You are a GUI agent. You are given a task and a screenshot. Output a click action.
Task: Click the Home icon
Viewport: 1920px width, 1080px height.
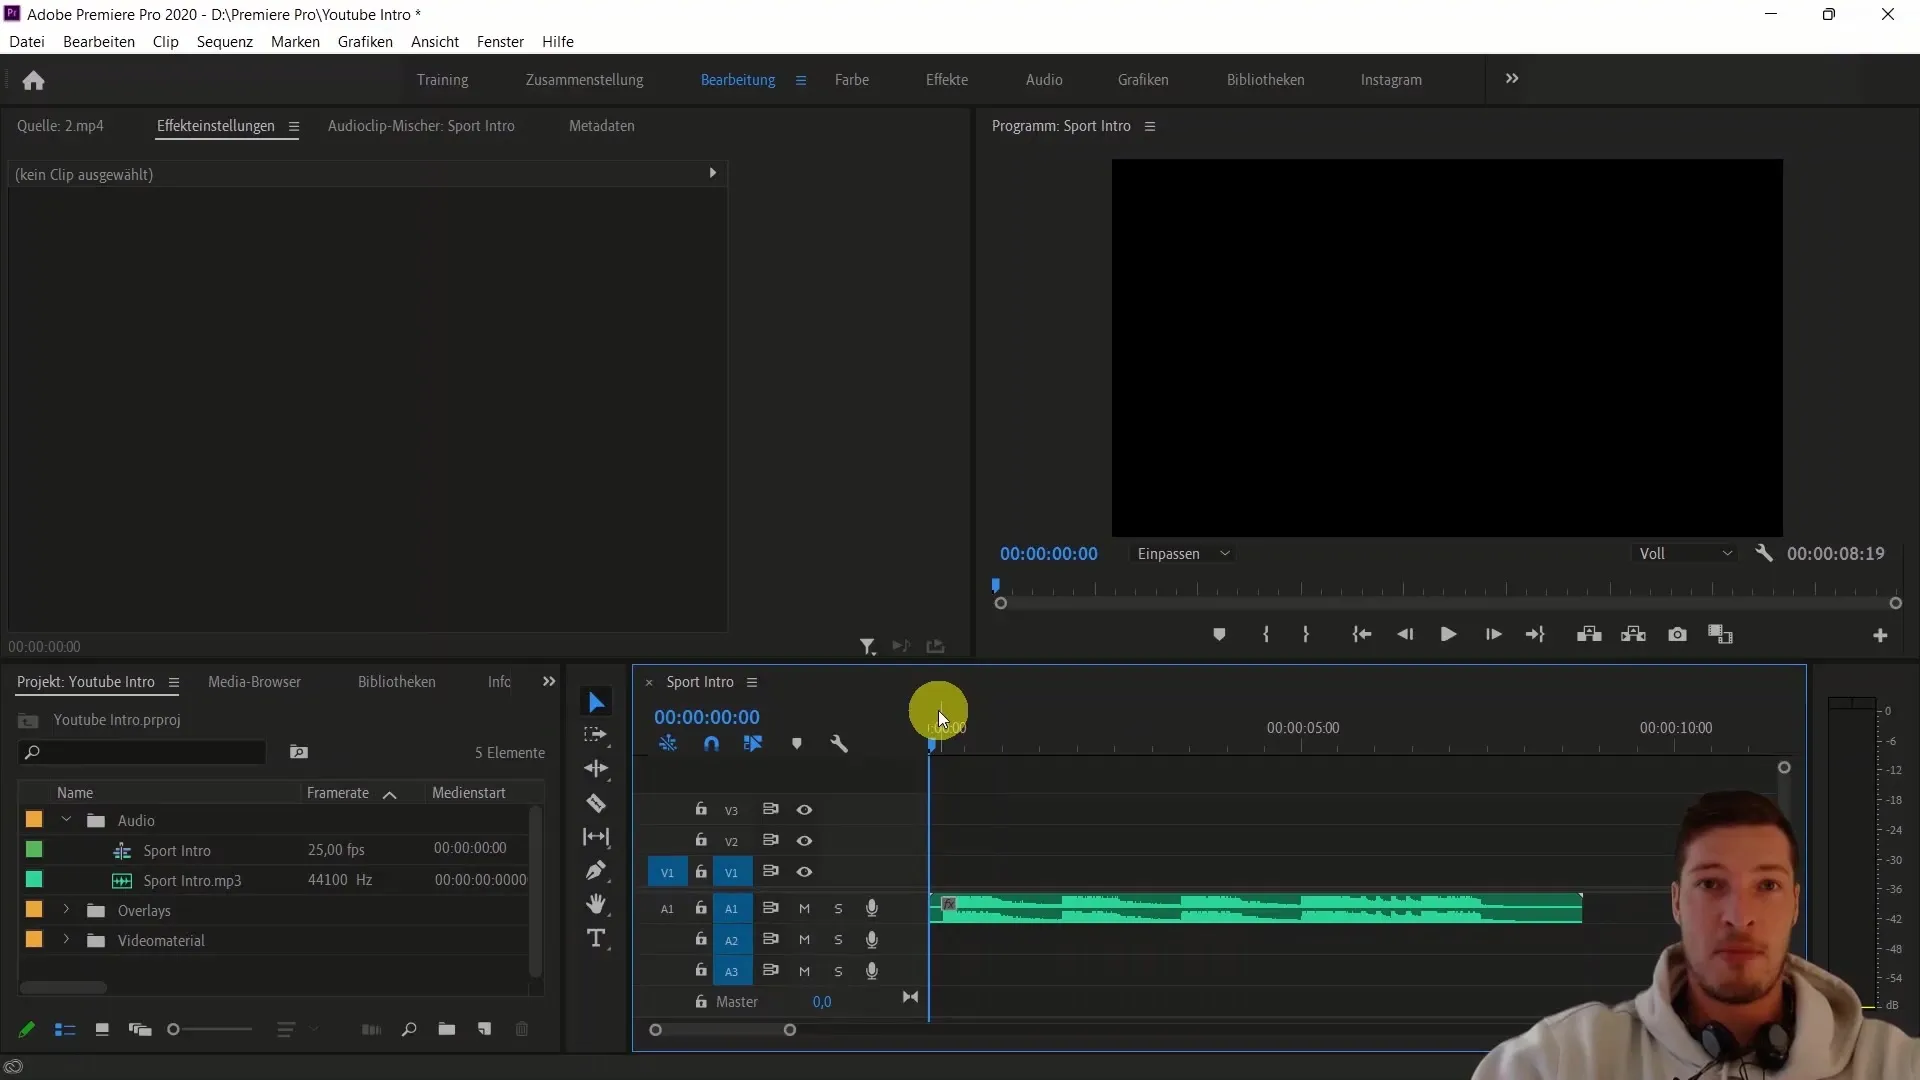33,80
